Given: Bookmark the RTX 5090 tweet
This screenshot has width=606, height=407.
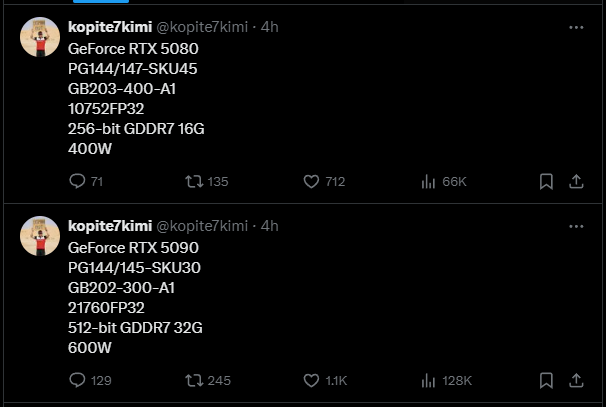Looking at the screenshot, I should point(546,380).
